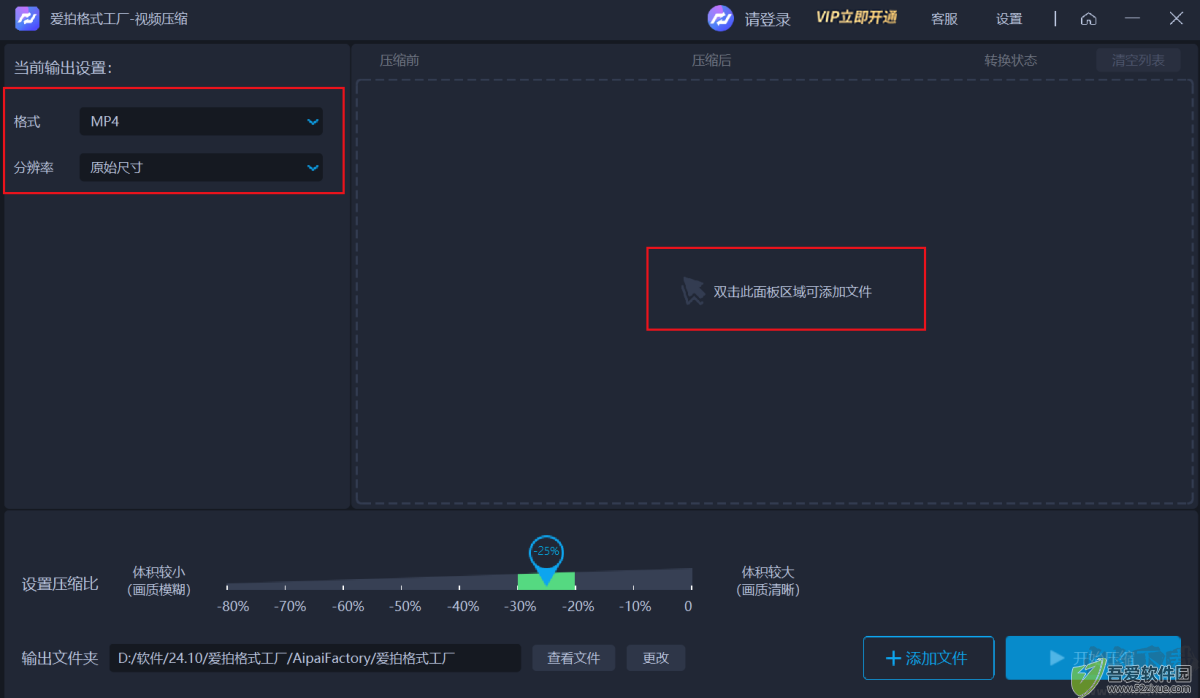Click the 体积较小 label
This screenshot has height=698, width=1200.
[158, 572]
